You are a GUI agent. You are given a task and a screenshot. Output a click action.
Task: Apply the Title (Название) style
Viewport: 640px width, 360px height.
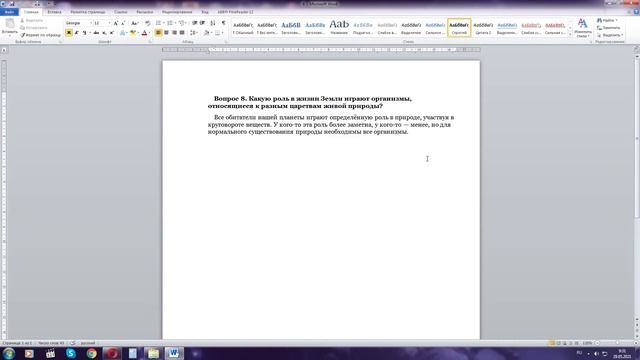click(x=339, y=28)
